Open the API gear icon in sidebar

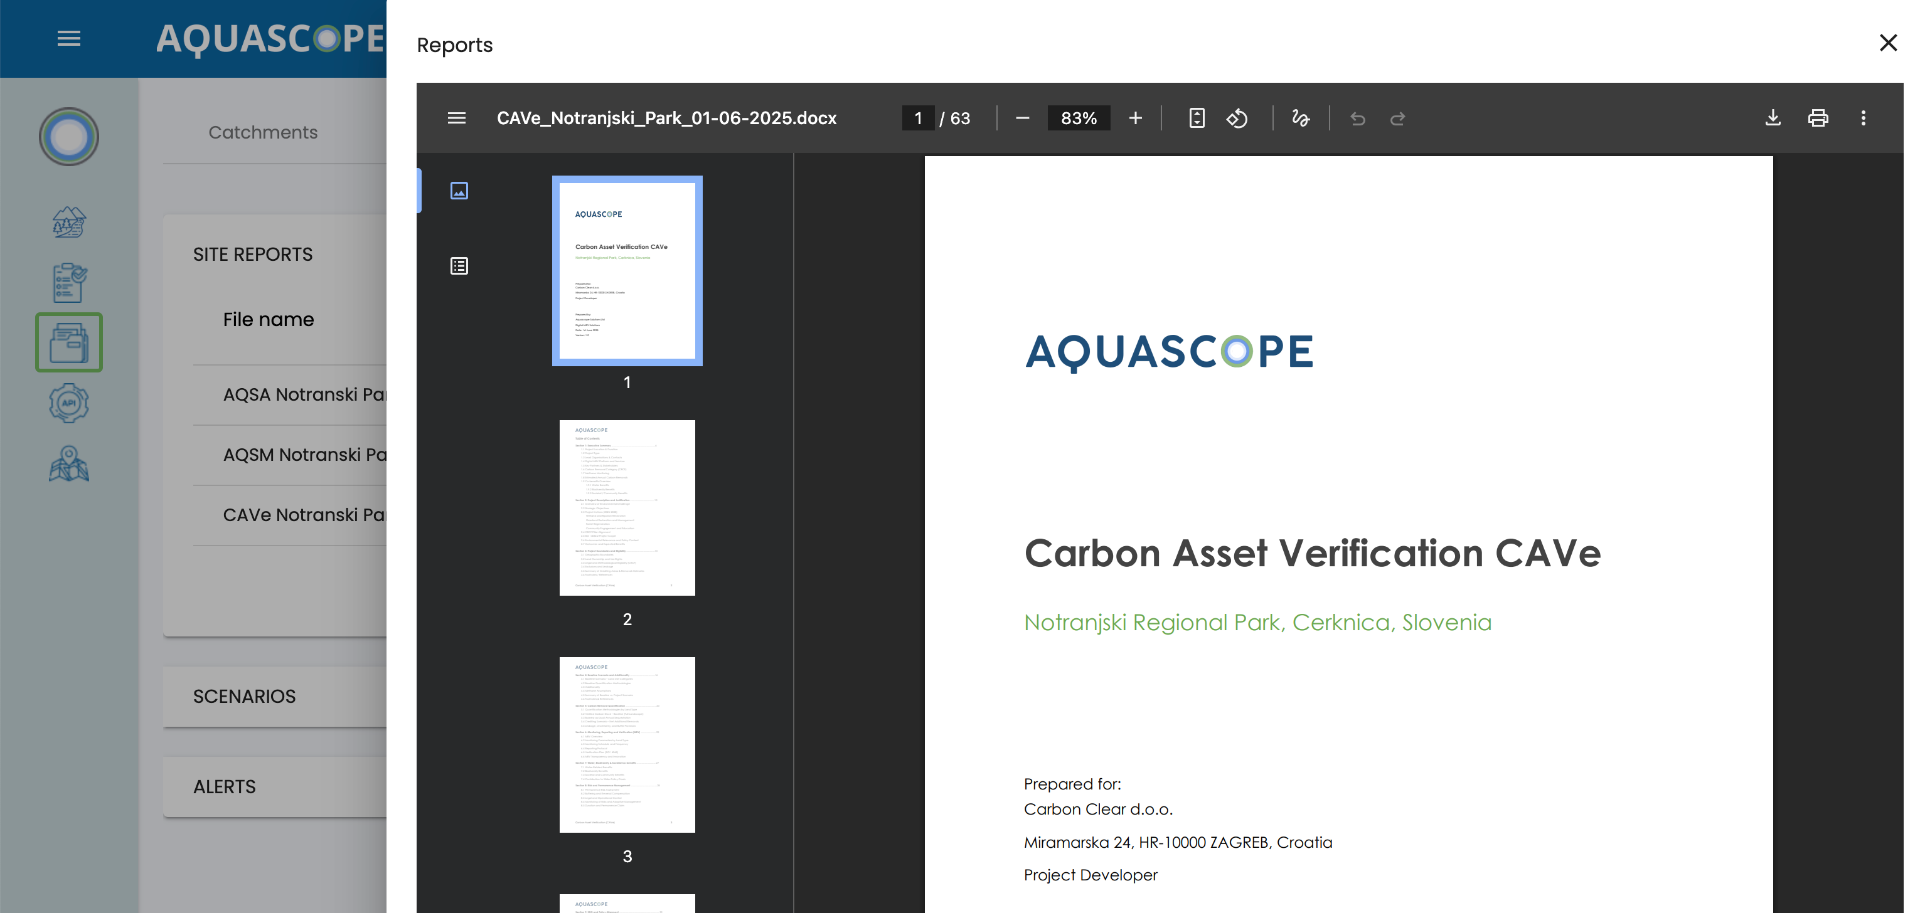[x=69, y=403]
